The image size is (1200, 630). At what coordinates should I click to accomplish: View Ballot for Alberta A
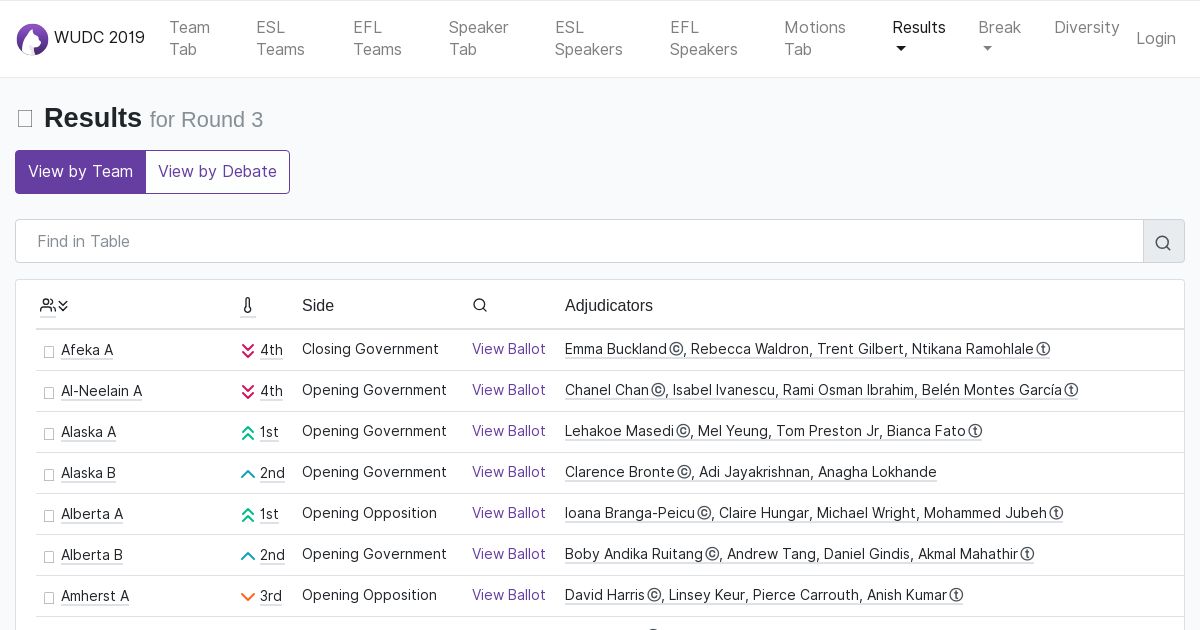(x=509, y=513)
